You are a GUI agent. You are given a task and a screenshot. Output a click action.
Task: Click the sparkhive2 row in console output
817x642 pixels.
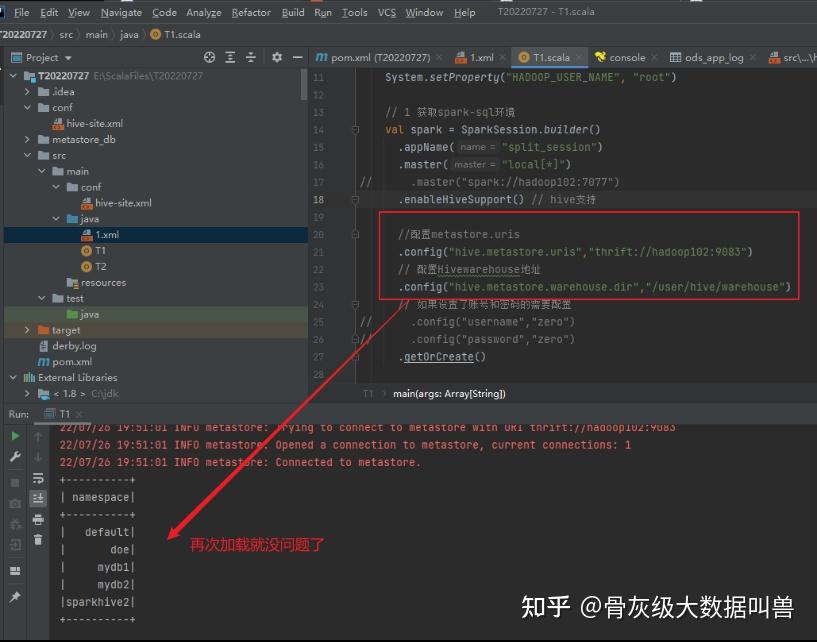pyautogui.click(x=97, y=602)
